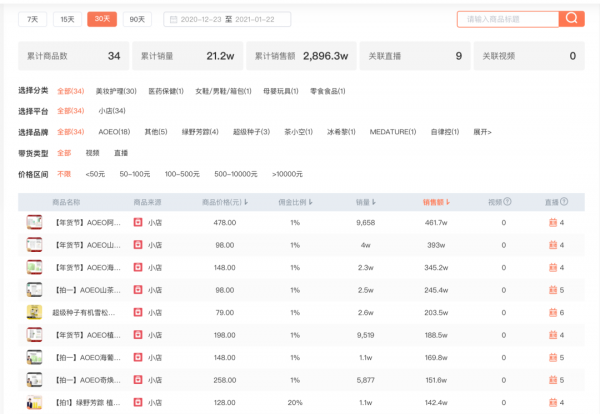Viewport: 600px width, 414px height.
Task: Sort by 佣金比例 arrow
Action: 311,202
